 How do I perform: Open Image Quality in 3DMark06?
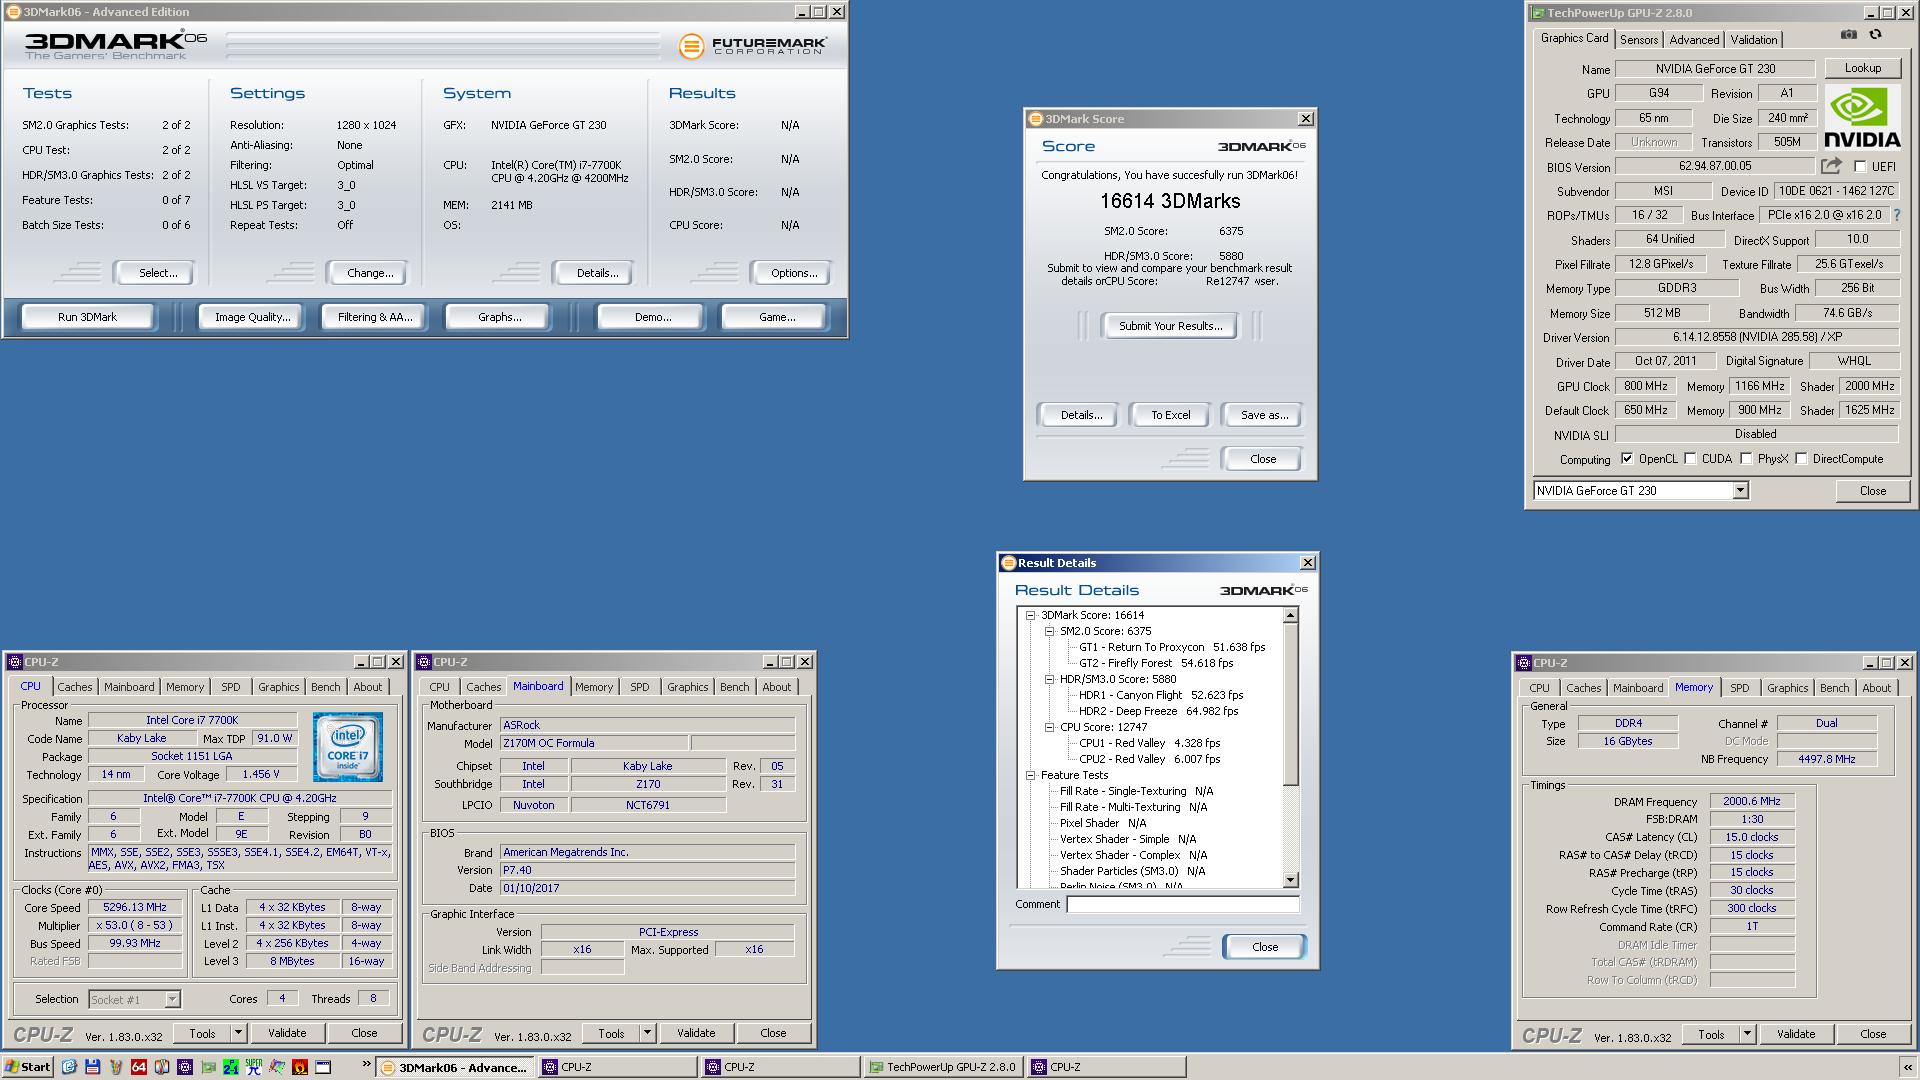(252, 317)
